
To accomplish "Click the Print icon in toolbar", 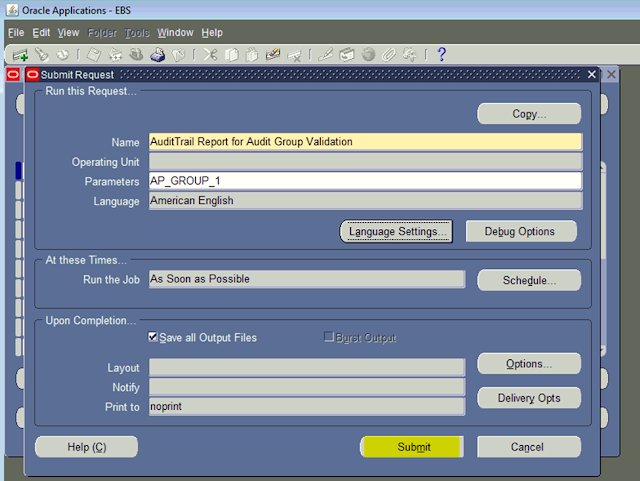I will pyautogui.click(x=157, y=54).
